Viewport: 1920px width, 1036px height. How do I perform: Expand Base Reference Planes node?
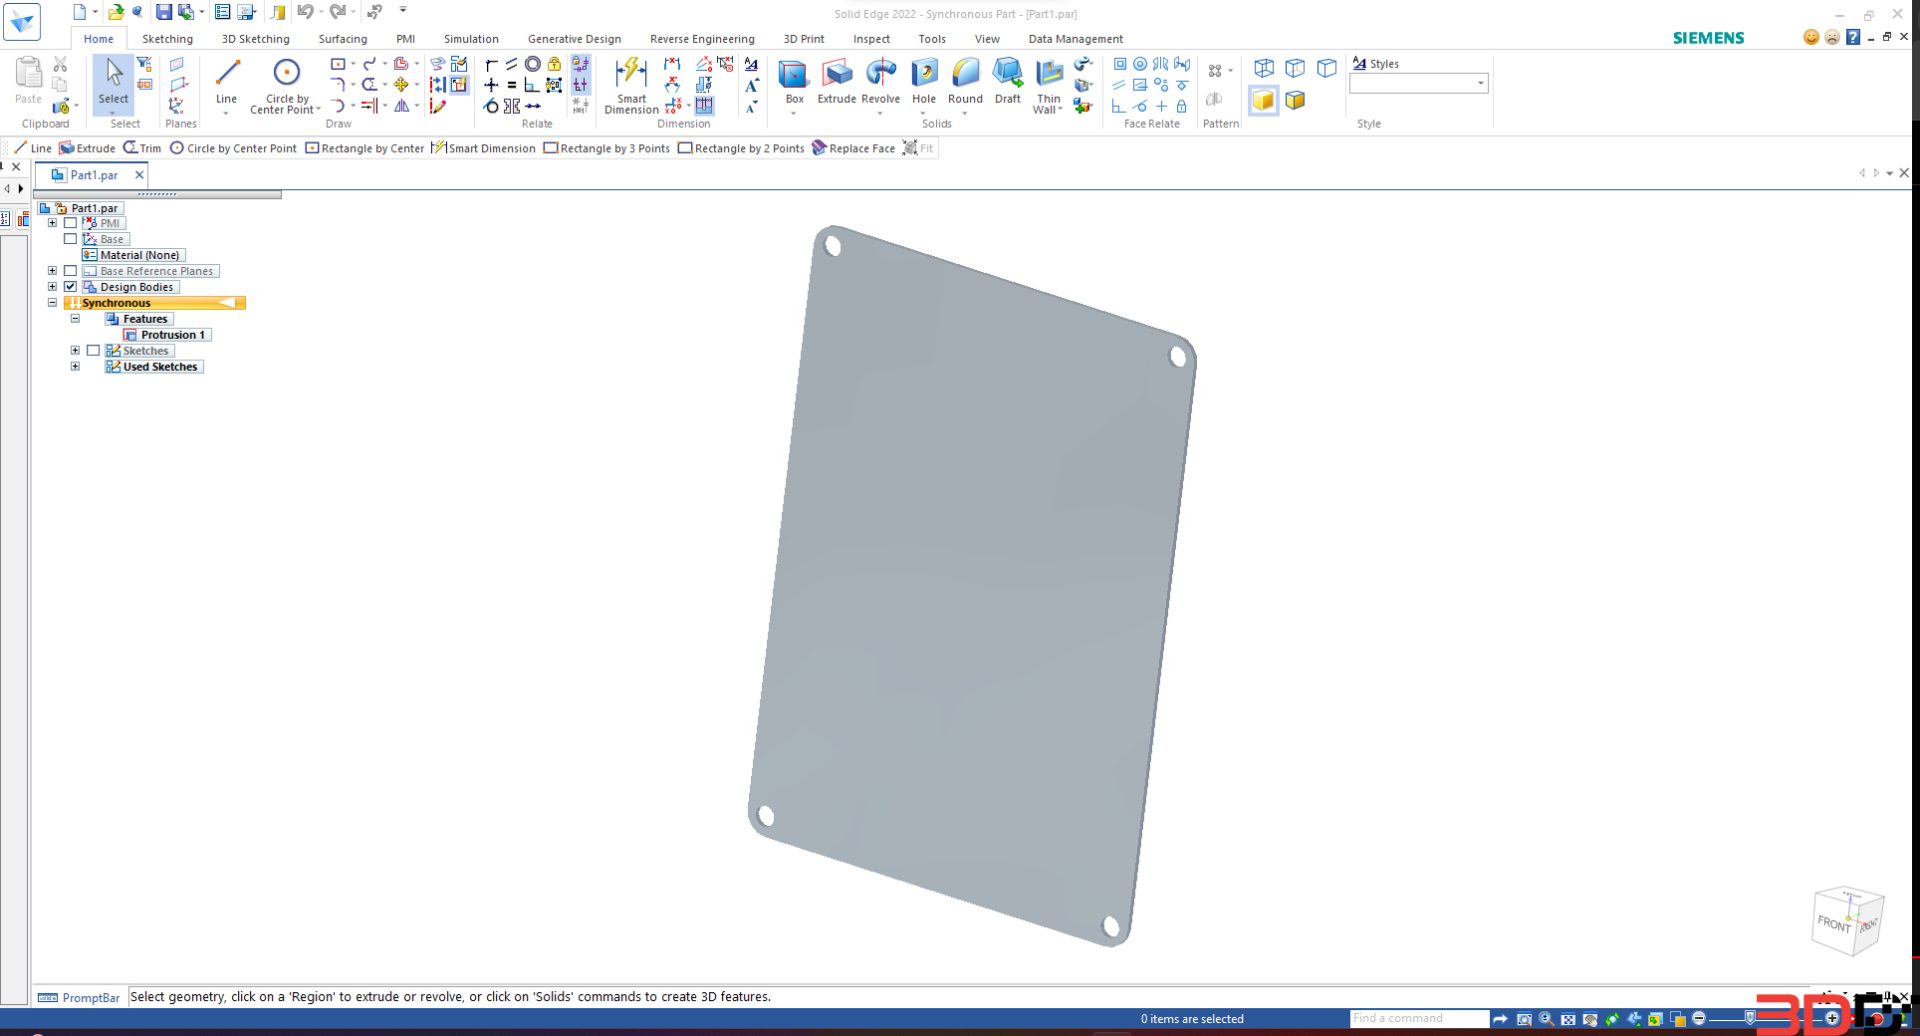coord(52,271)
